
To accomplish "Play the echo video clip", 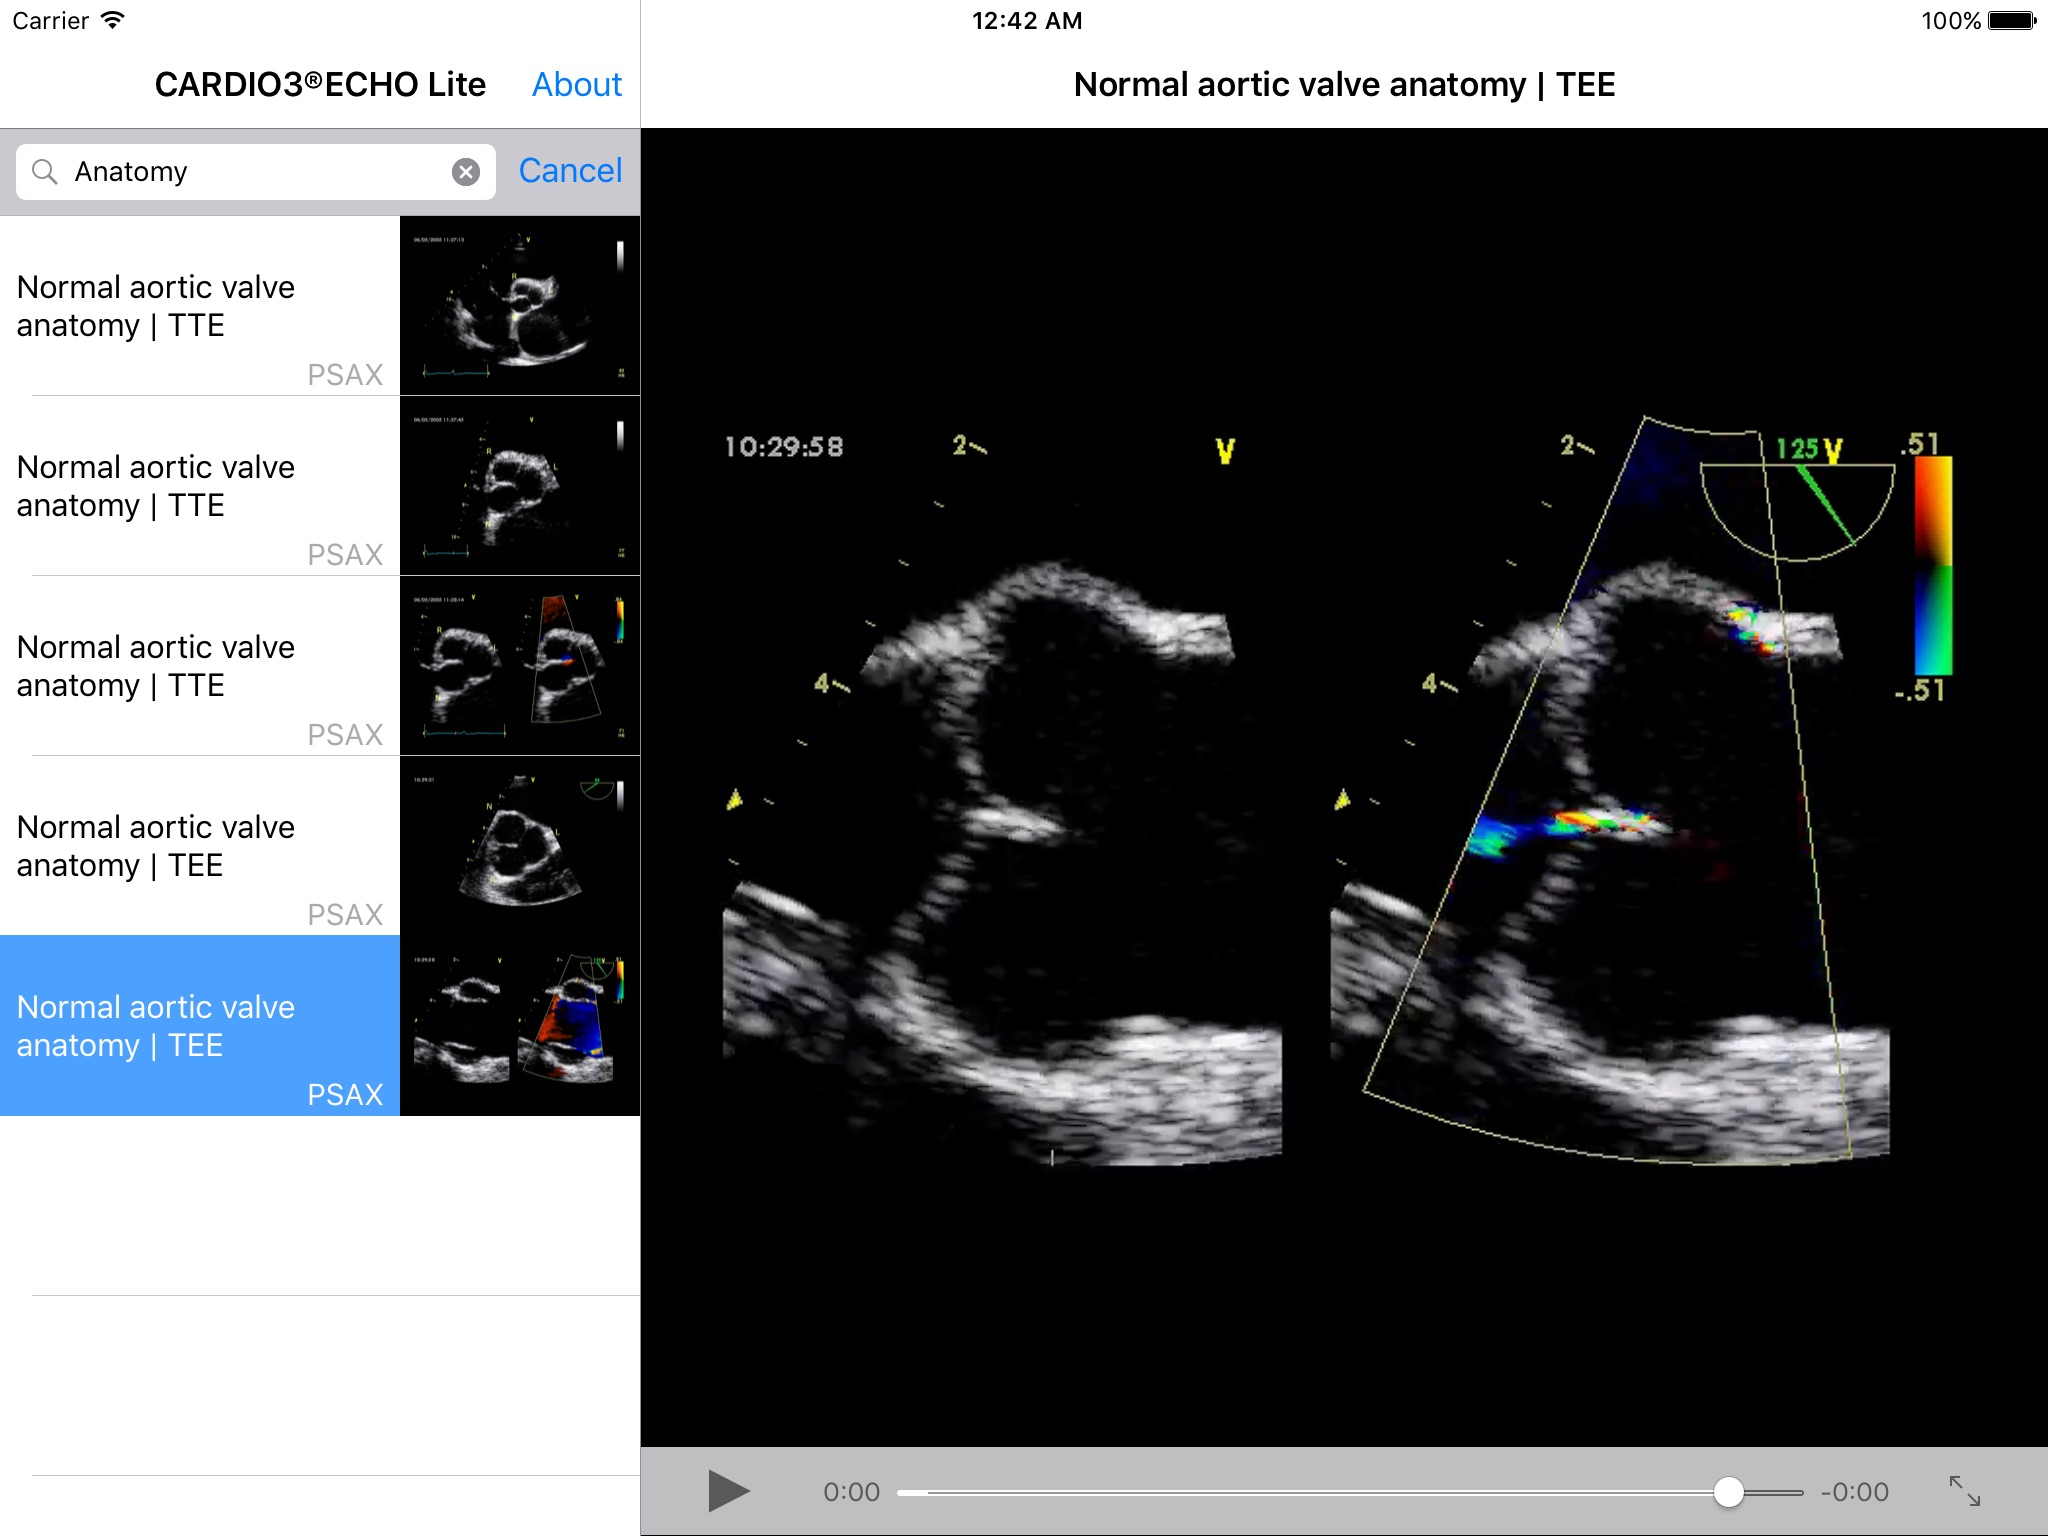I will [728, 1491].
